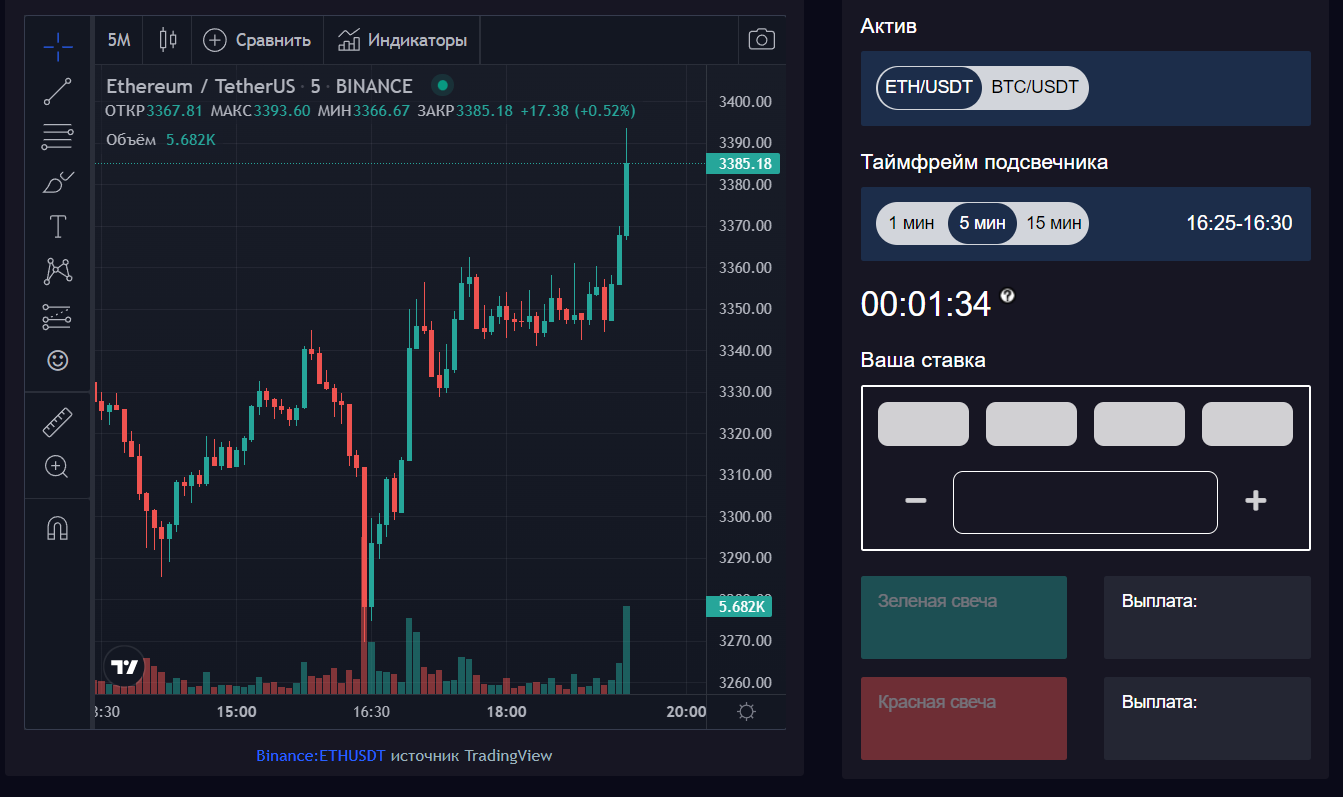The width and height of the screenshot is (1343, 797).
Task: Click the 15:00 time axis label
Action: pos(236,712)
